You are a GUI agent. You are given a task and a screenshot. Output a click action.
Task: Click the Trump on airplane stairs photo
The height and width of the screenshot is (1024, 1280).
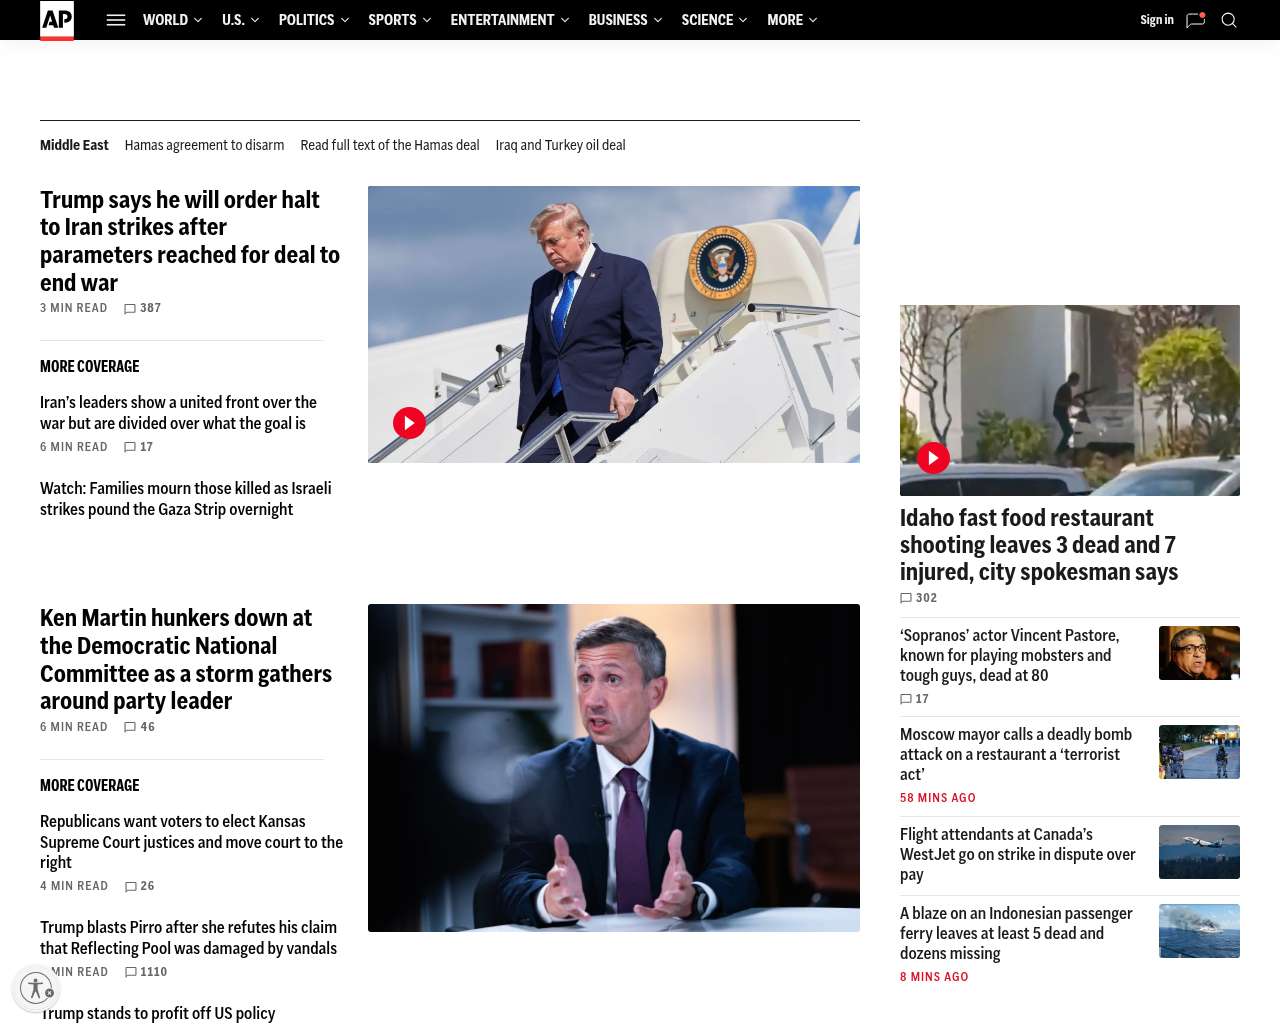[x=614, y=324]
